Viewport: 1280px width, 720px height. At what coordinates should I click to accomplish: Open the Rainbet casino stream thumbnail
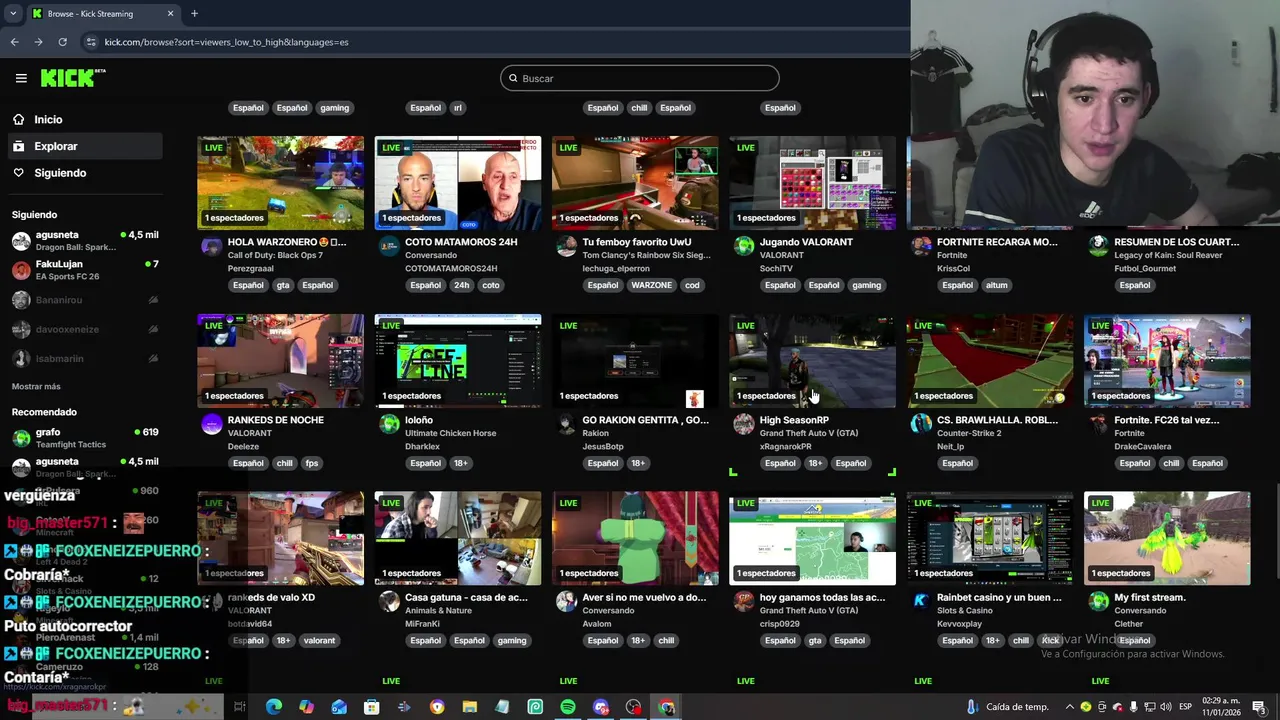pyautogui.click(x=990, y=538)
